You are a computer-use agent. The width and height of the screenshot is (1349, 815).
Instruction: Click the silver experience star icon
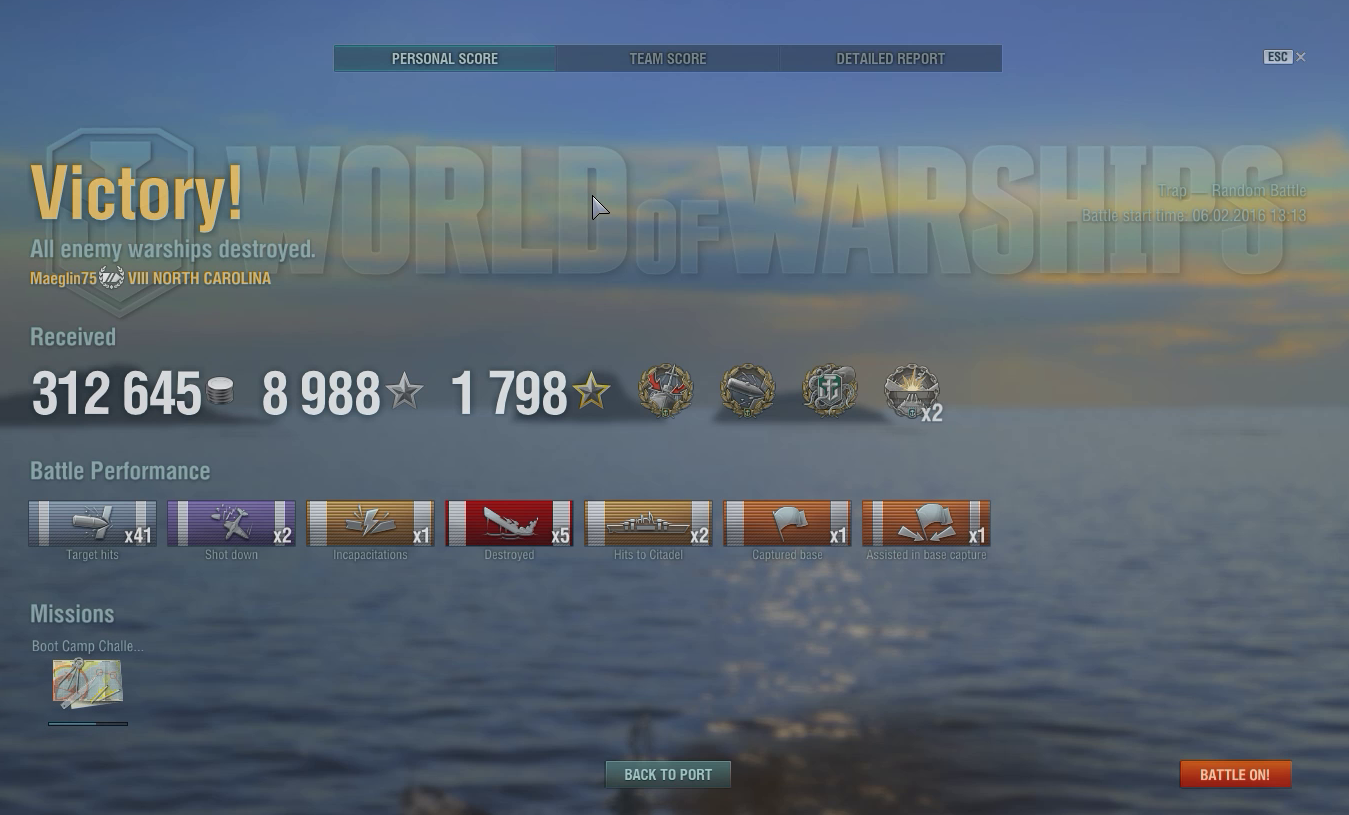pyautogui.click(x=405, y=392)
